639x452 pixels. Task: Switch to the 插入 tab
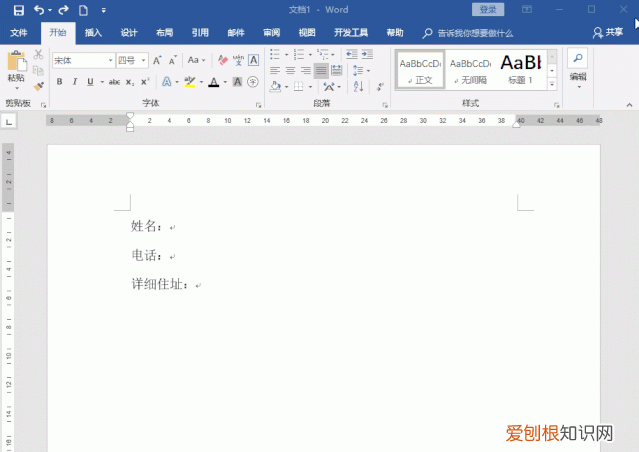tap(93, 33)
